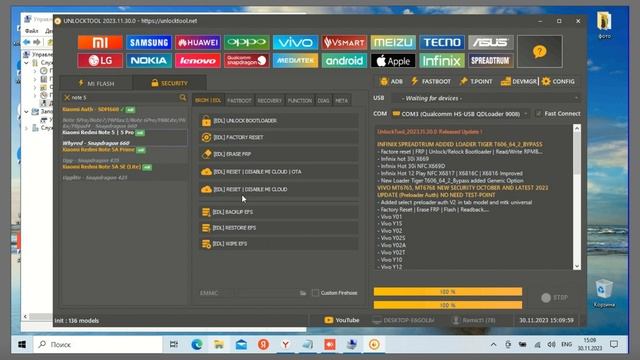This screenshot has height=360, width=640.
Task: Click the STOP button
Action: (x=554, y=298)
